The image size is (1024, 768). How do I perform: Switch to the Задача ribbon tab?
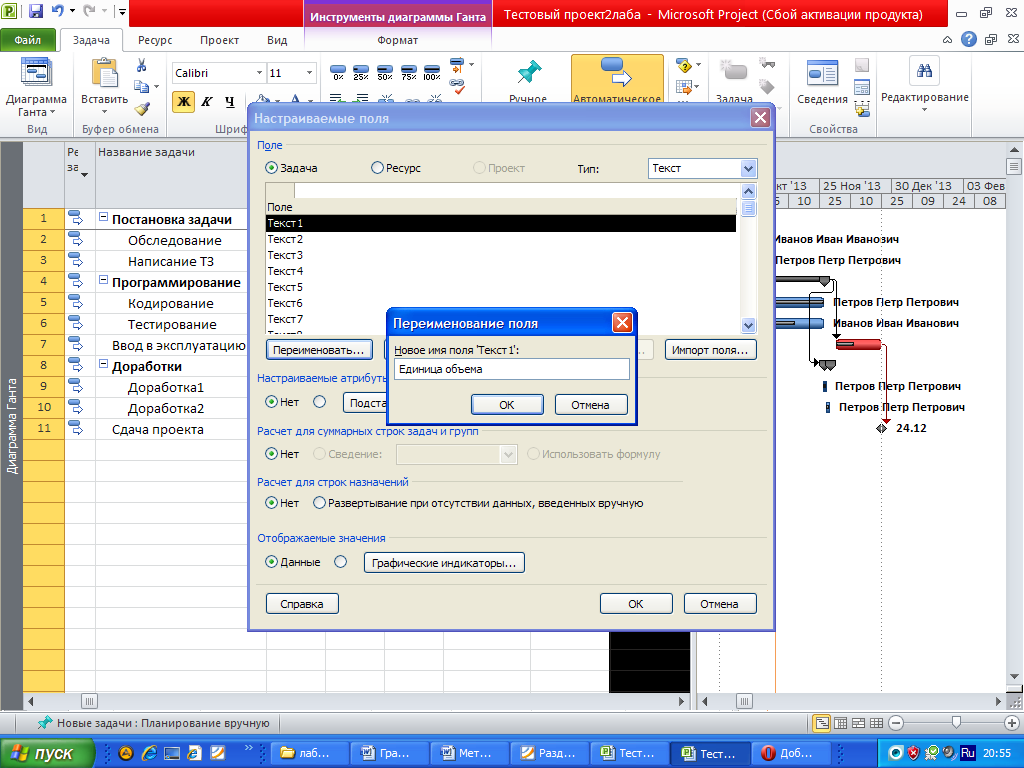91,40
